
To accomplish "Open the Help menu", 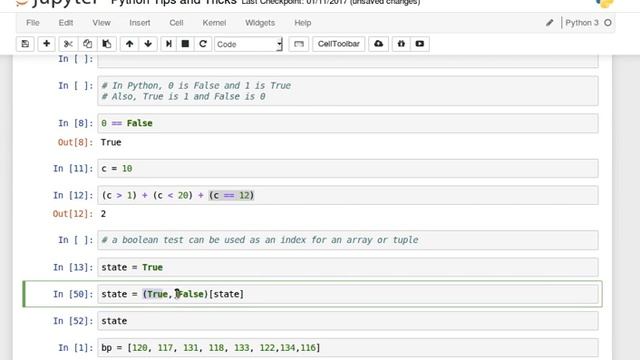I will click(x=303, y=23).
